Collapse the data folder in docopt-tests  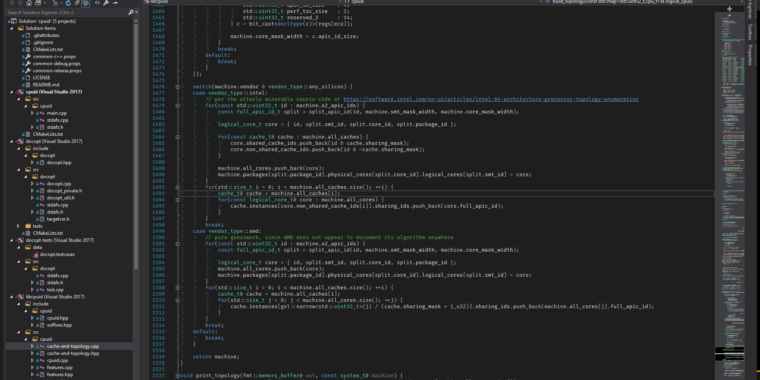click(x=19, y=247)
